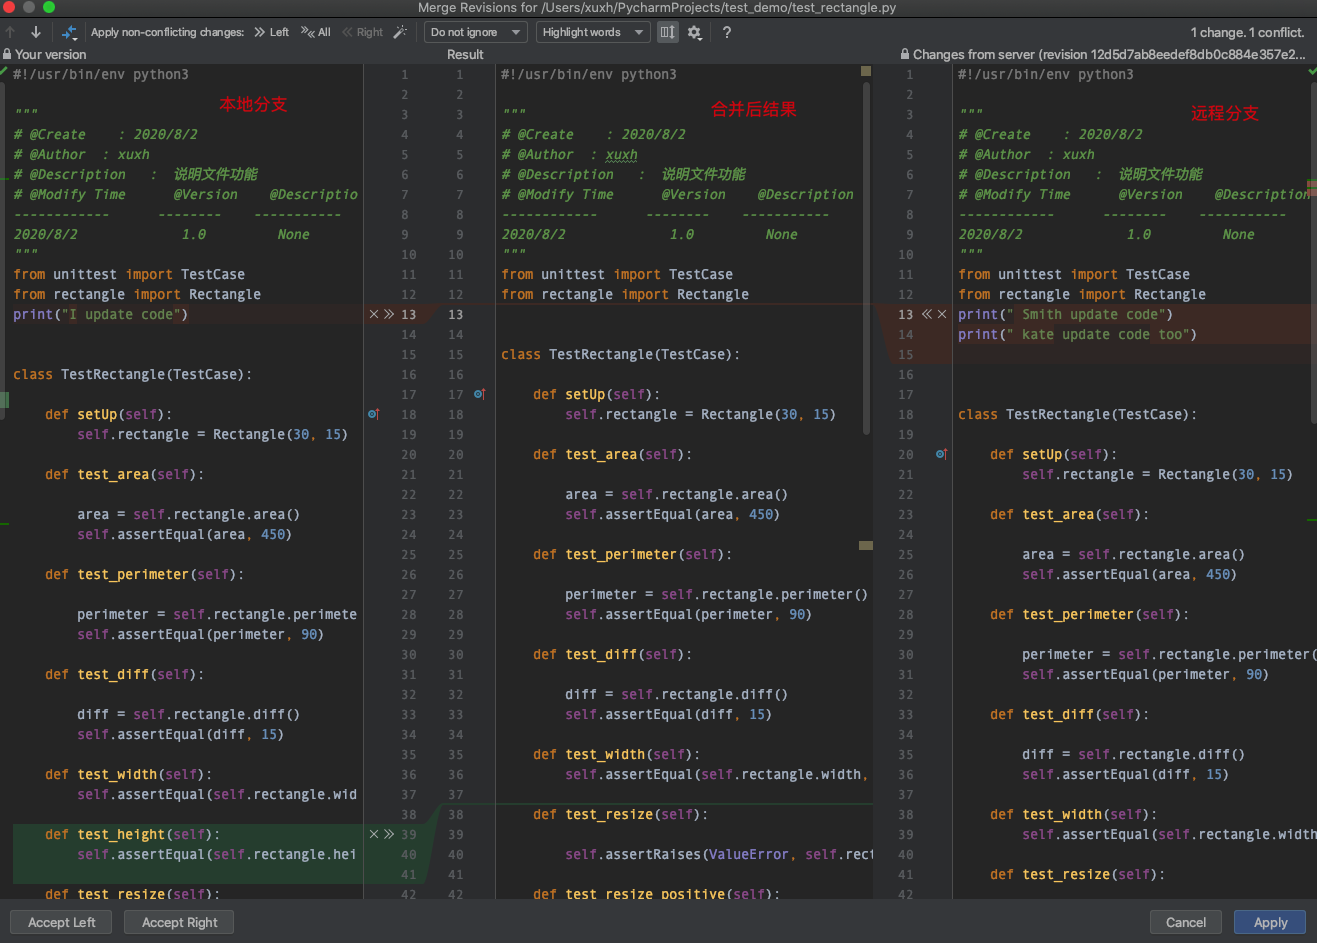The width and height of the screenshot is (1317, 943).
Task: Click the Apply button
Action: (x=1270, y=922)
